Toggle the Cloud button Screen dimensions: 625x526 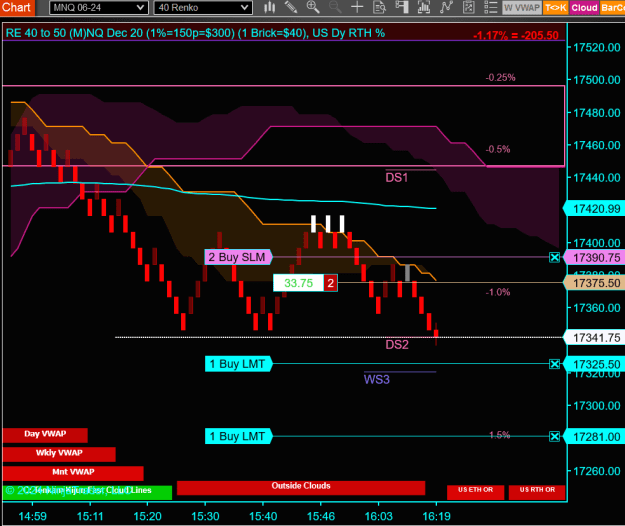(x=584, y=8)
